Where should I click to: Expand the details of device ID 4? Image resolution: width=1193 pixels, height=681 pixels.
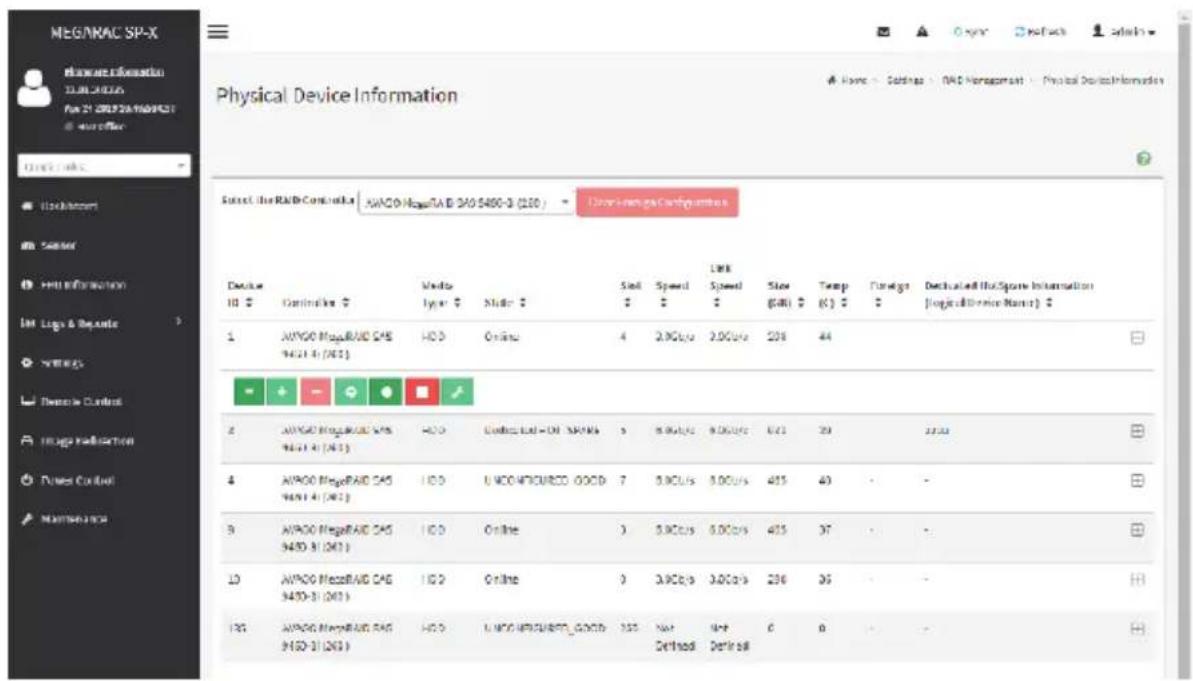(x=1137, y=481)
